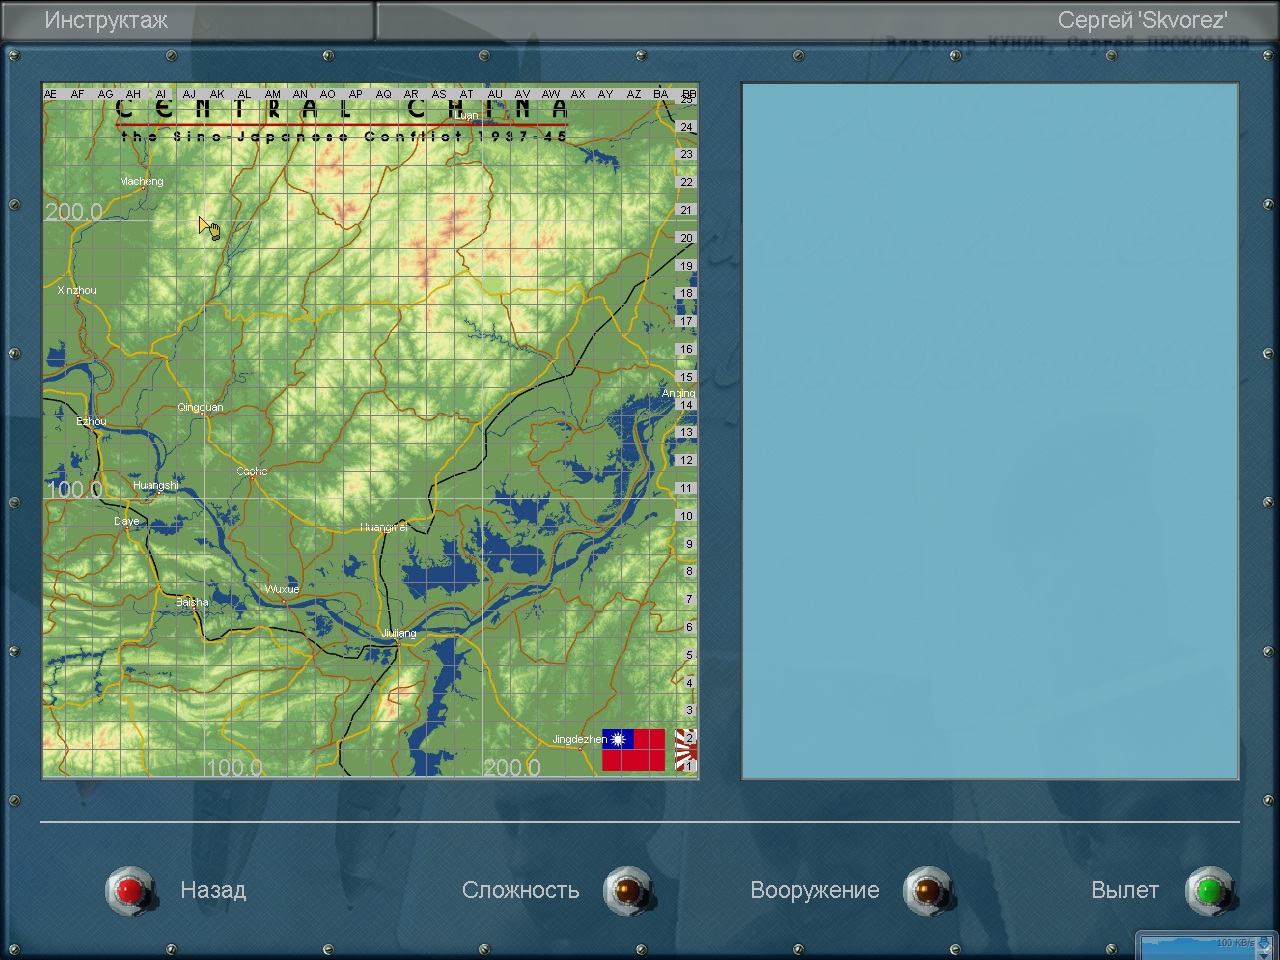Screen dimensions: 1280x960
Task: Click the Japanese rising sun flag on map
Action: (686, 750)
